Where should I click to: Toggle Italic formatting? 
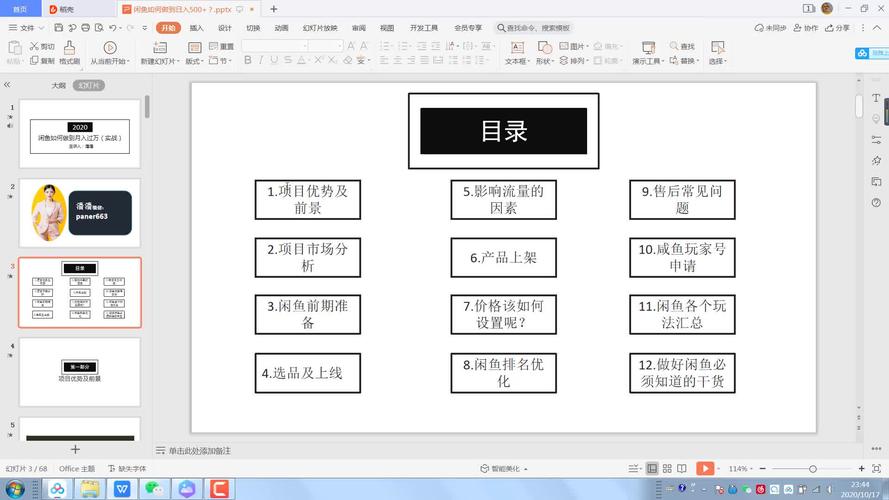coord(261,60)
